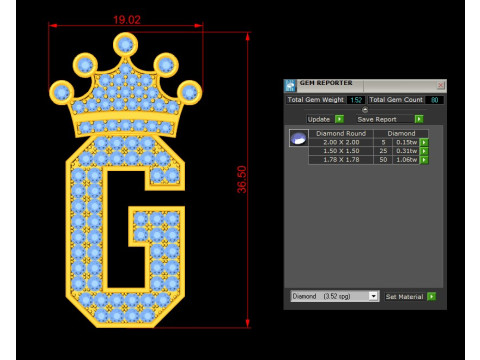
Task: Select the round diamond gem thumbnail
Action: click(299, 138)
